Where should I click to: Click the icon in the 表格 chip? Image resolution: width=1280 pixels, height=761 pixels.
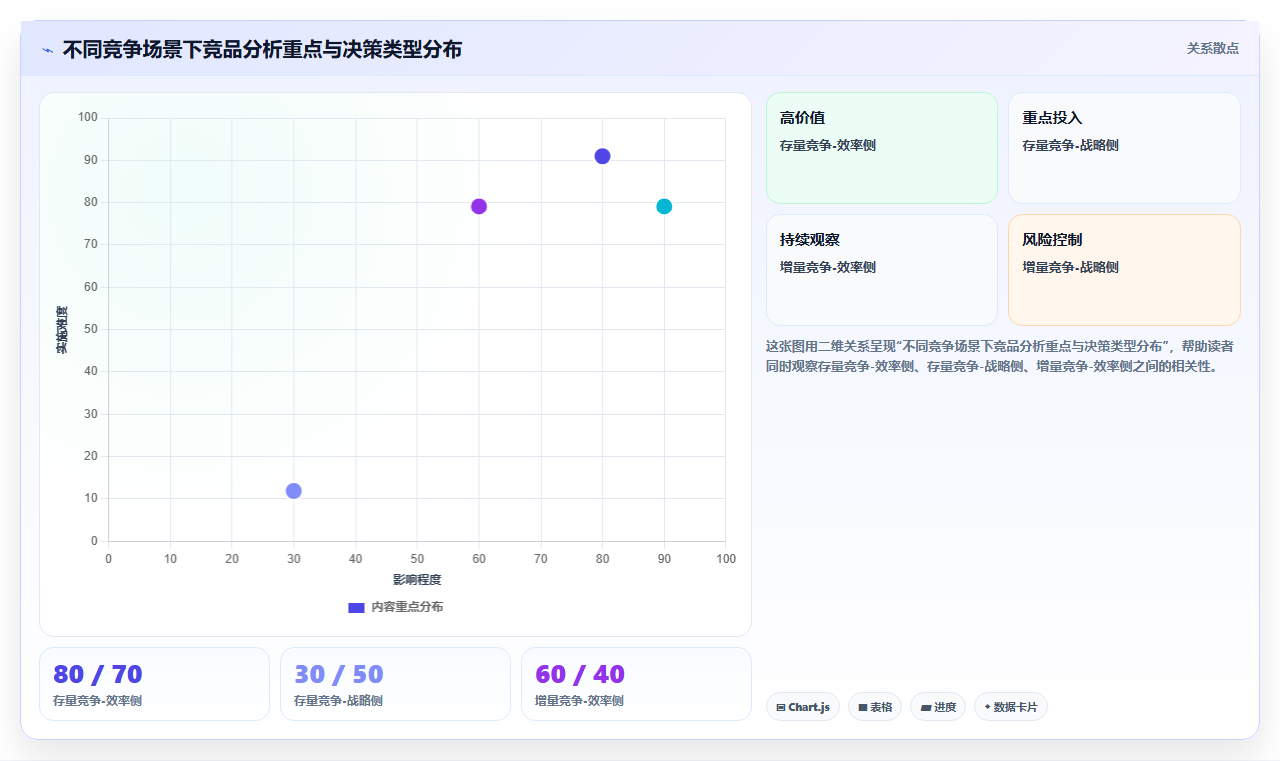click(862, 708)
